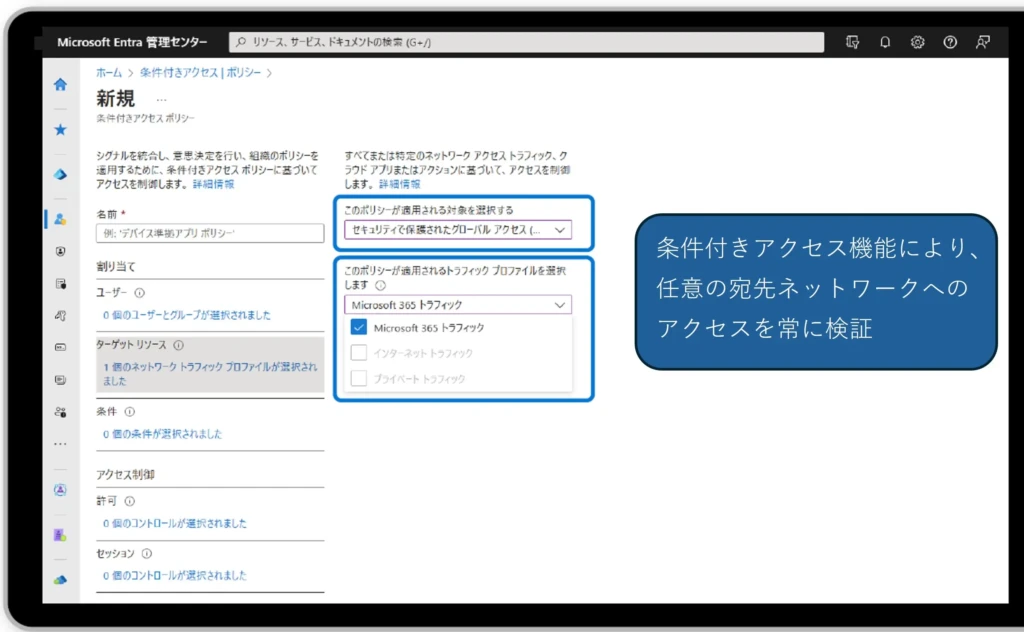Go to ホーム breadcrumb
Image resolution: width=1024 pixels, height=632 pixels.
click(109, 72)
